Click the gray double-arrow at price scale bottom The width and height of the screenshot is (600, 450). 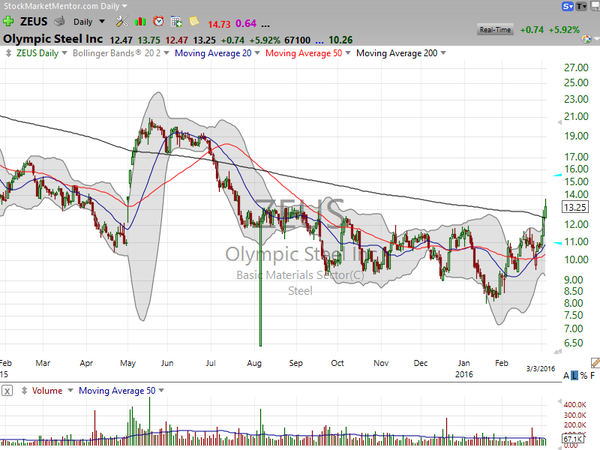558,351
